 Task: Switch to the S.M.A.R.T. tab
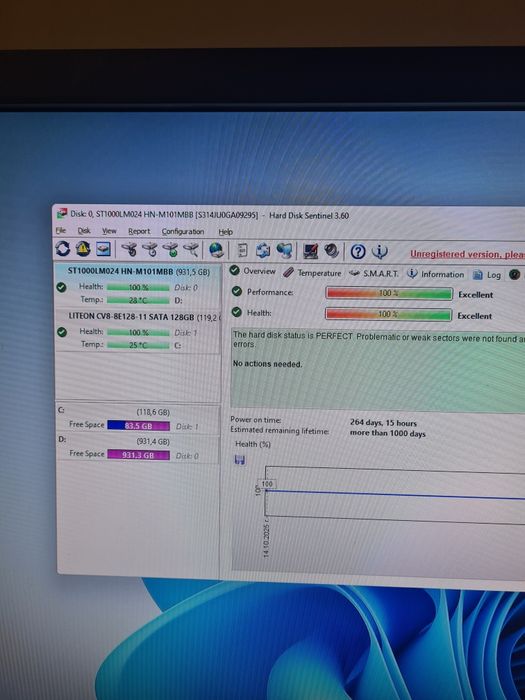[374, 273]
